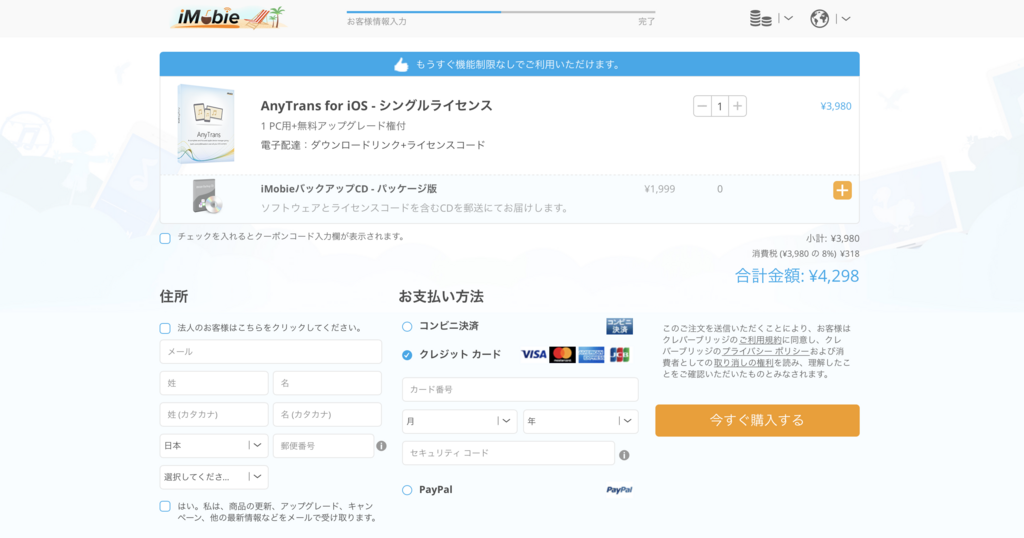Image resolution: width=1024 pixels, height=538 pixels.
Task: Click the JCB card logo
Action: (619, 355)
